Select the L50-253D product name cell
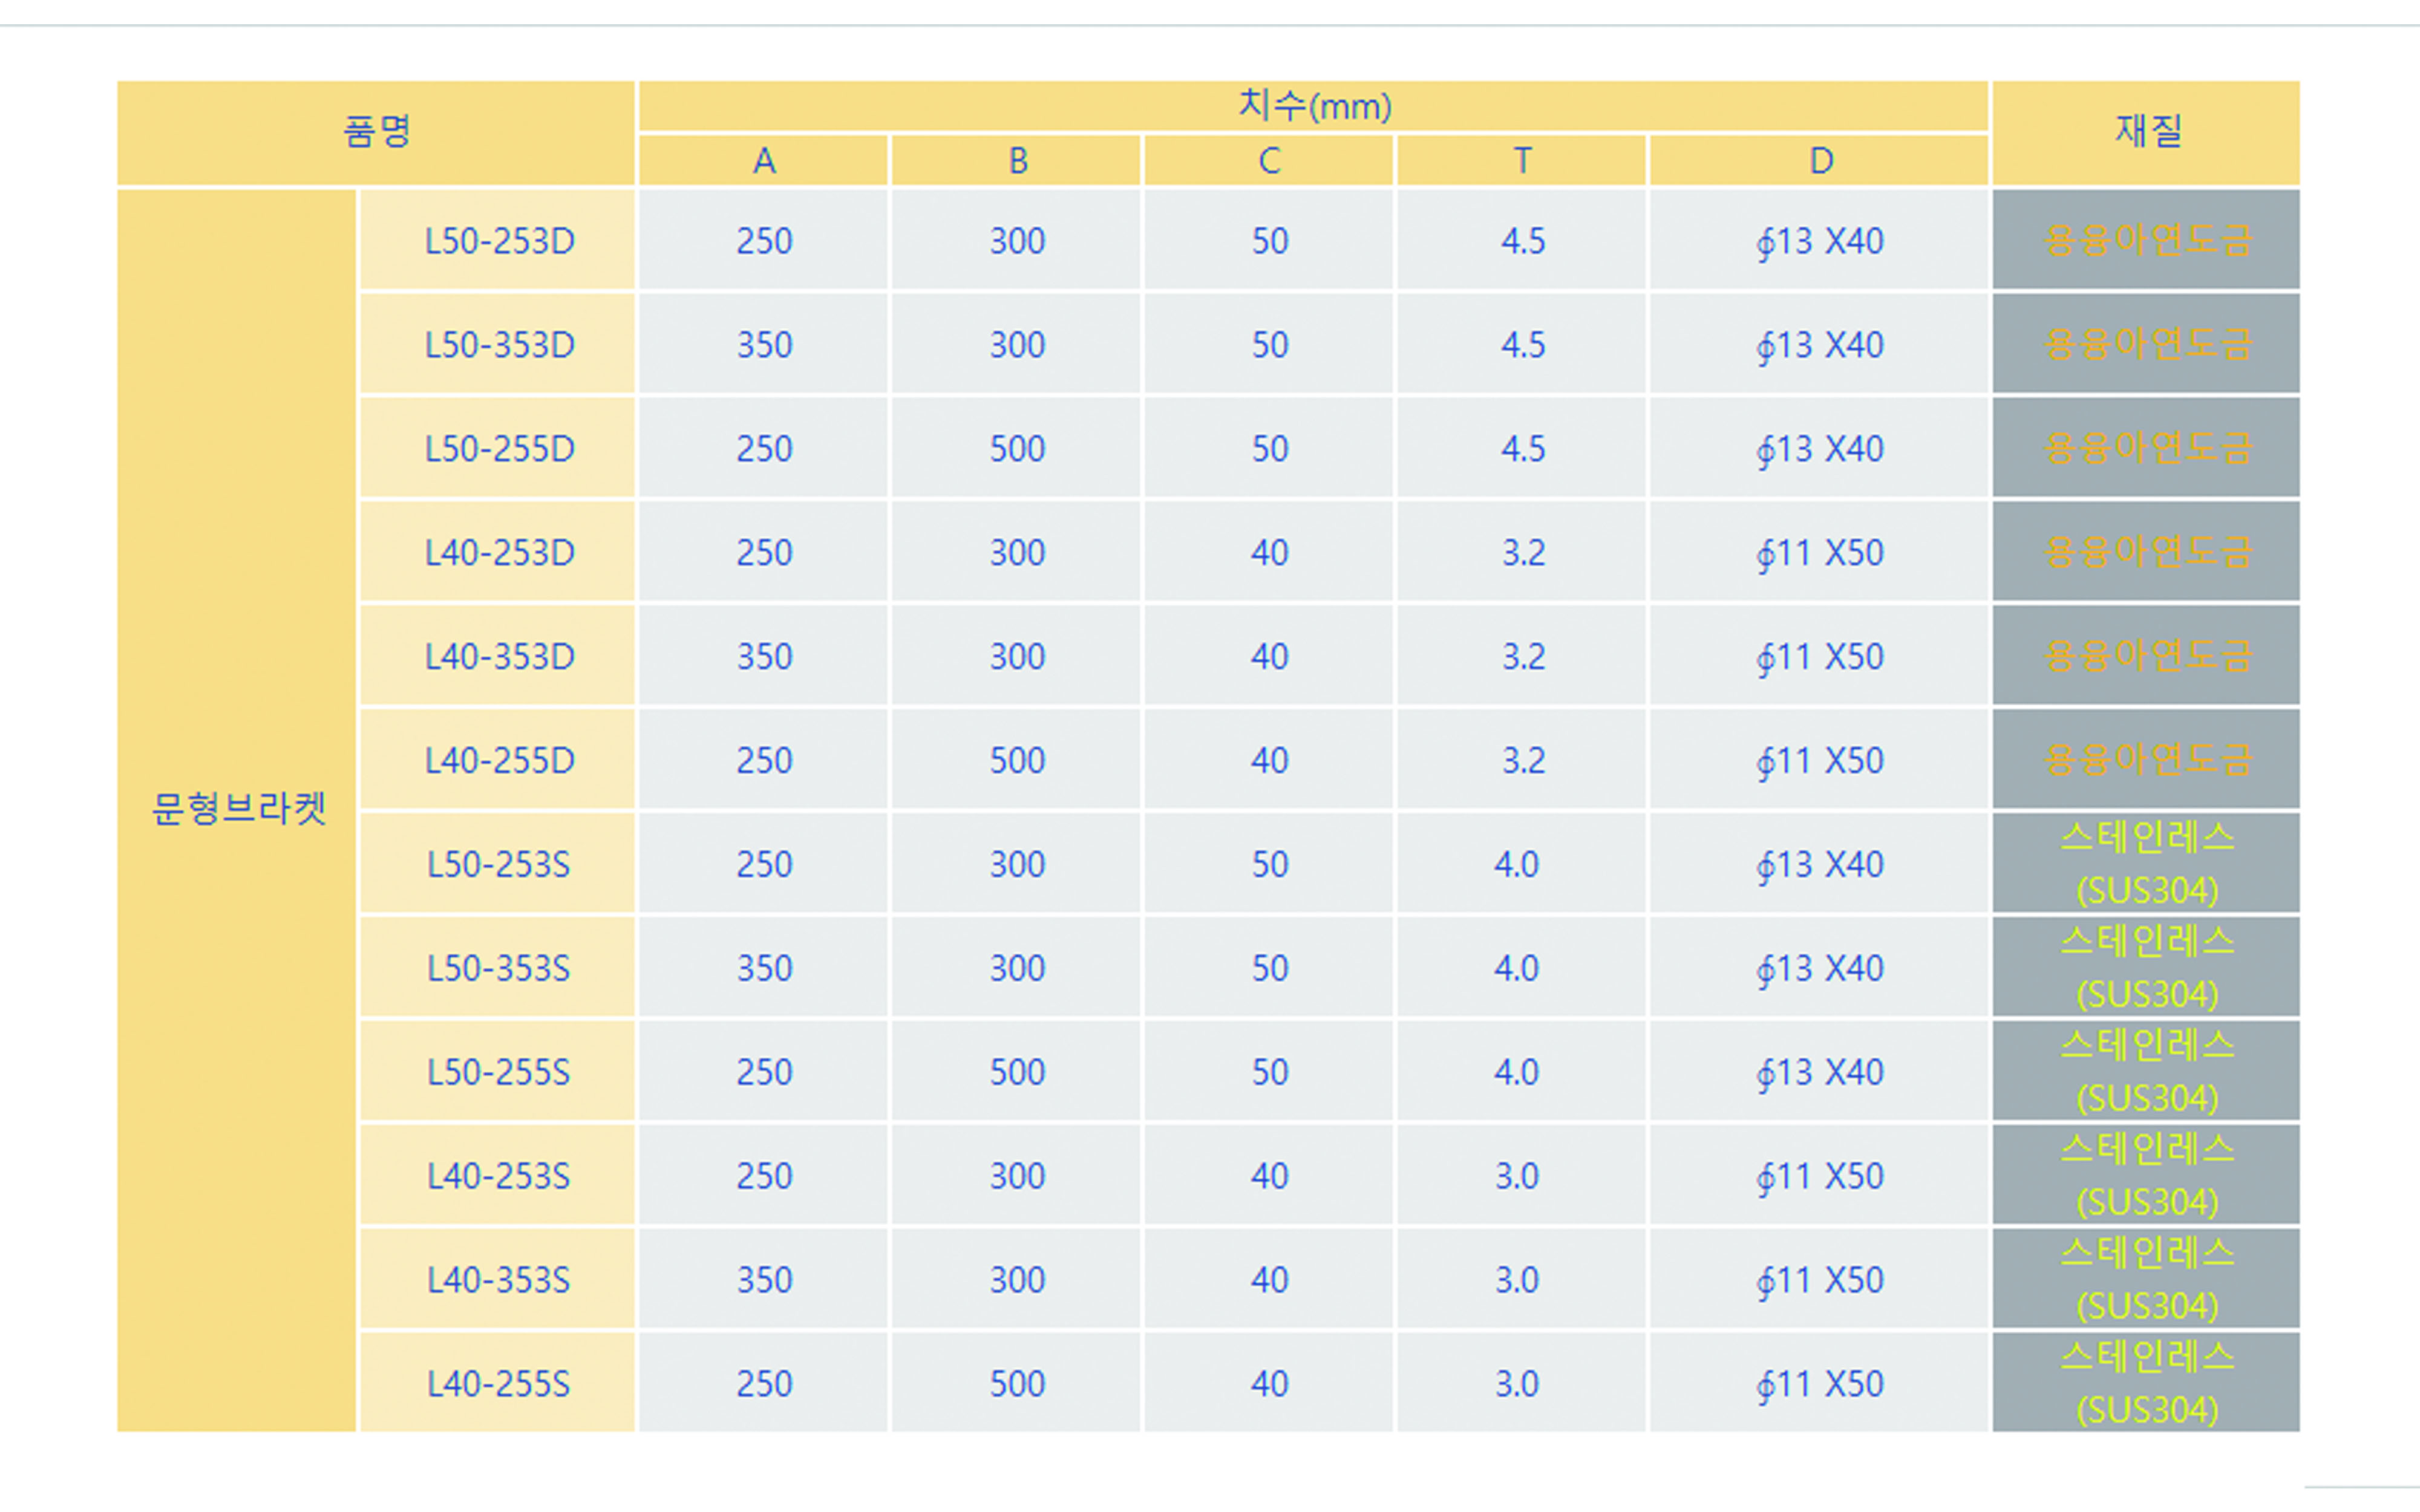Screen dimensions: 2420x1512 pyautogui.click(x=498, y=241)
